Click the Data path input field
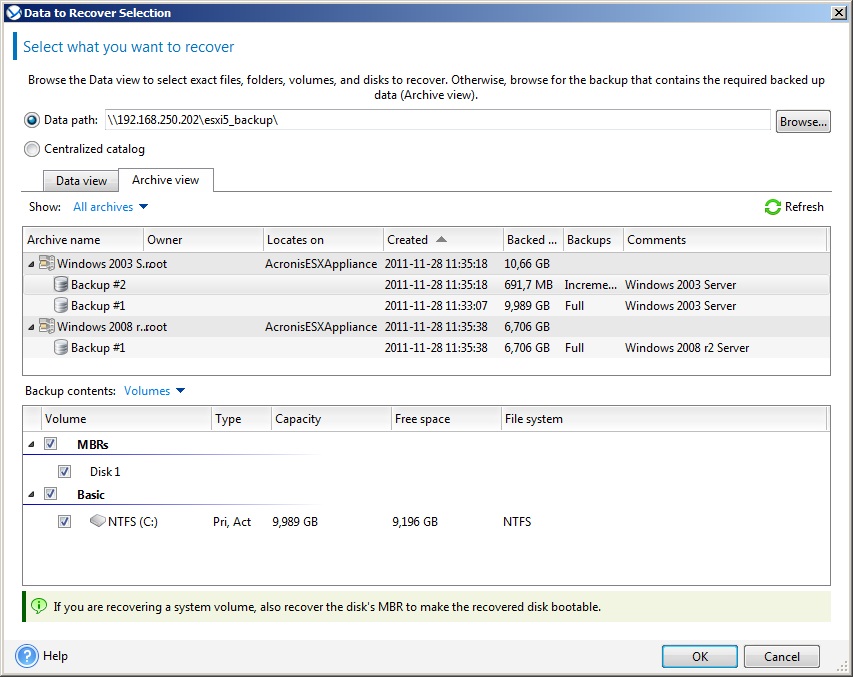 [437, 120]
